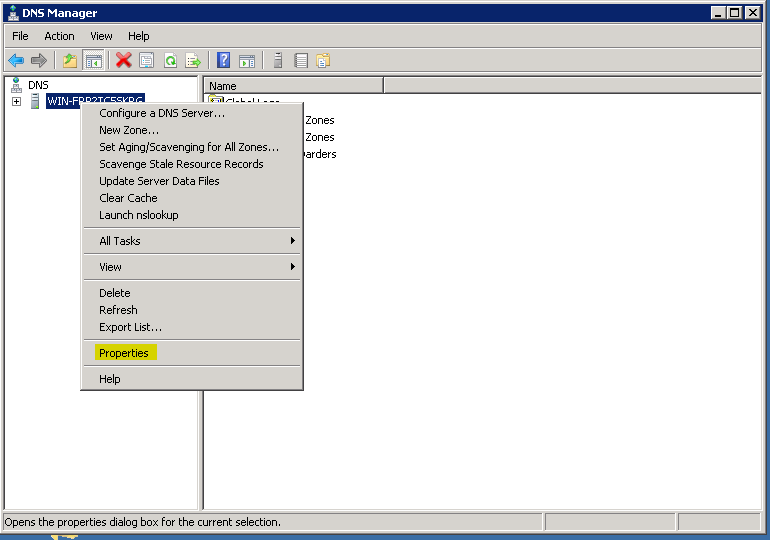
Task: Click the blue Help question mark icon
Action: point(224,60)
